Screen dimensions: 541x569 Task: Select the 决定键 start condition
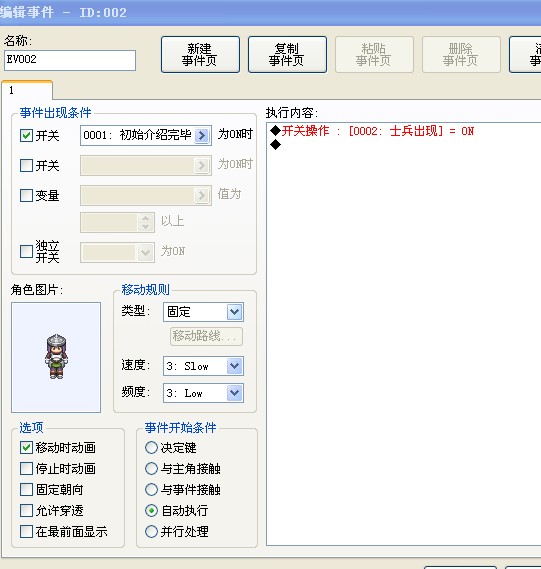(x=151, y=447)
